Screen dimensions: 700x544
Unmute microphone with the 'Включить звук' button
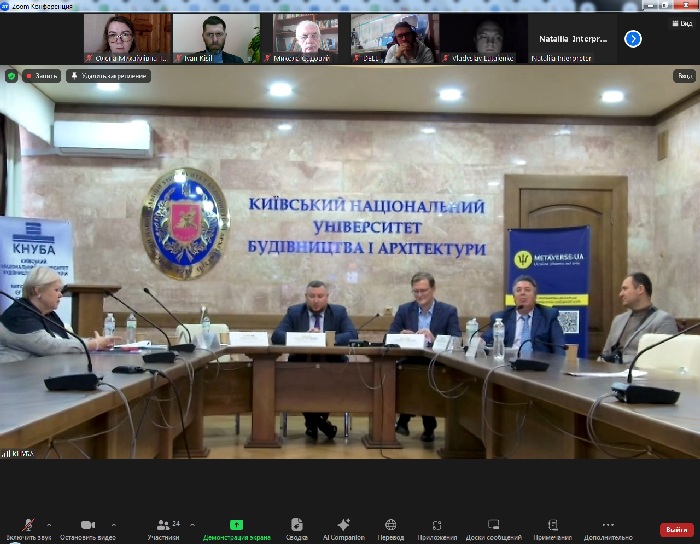pyautogui.click(x=27, y=526)
